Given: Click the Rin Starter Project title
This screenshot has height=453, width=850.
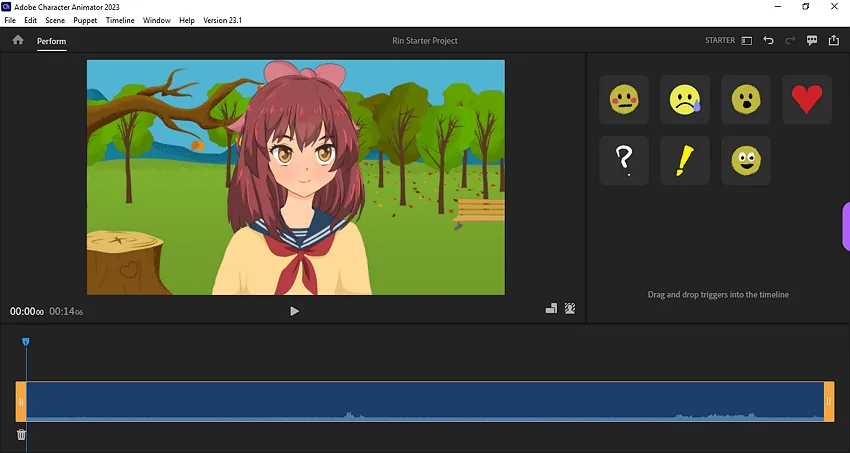Looking at the screenshot, I should (x=425, y=41).
